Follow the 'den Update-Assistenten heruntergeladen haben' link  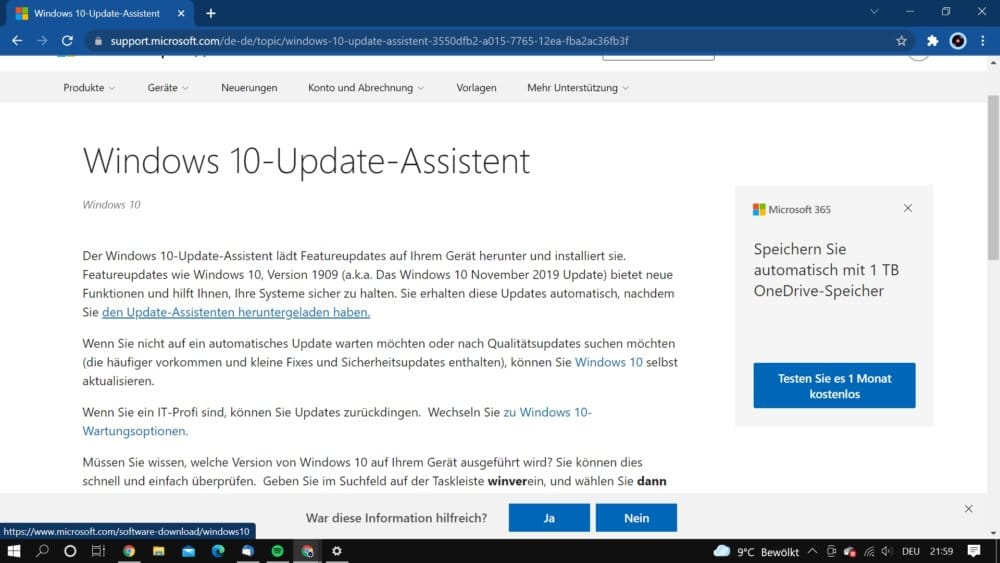pos(236,312)
